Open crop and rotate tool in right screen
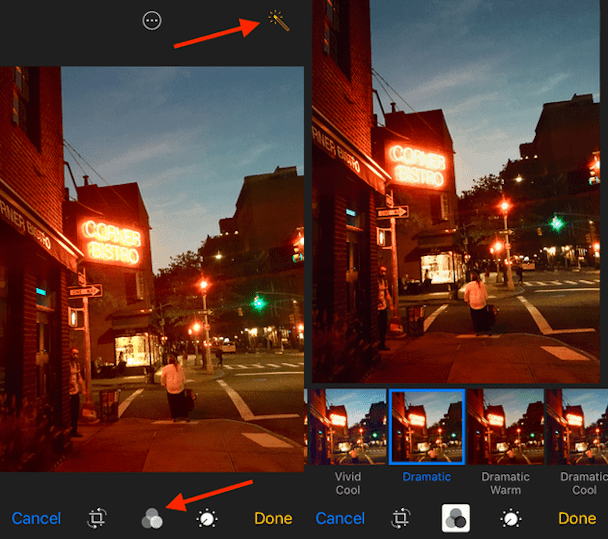Image resolution: width=608 pixels, height=539 pixels. click(x=401, y=518)
